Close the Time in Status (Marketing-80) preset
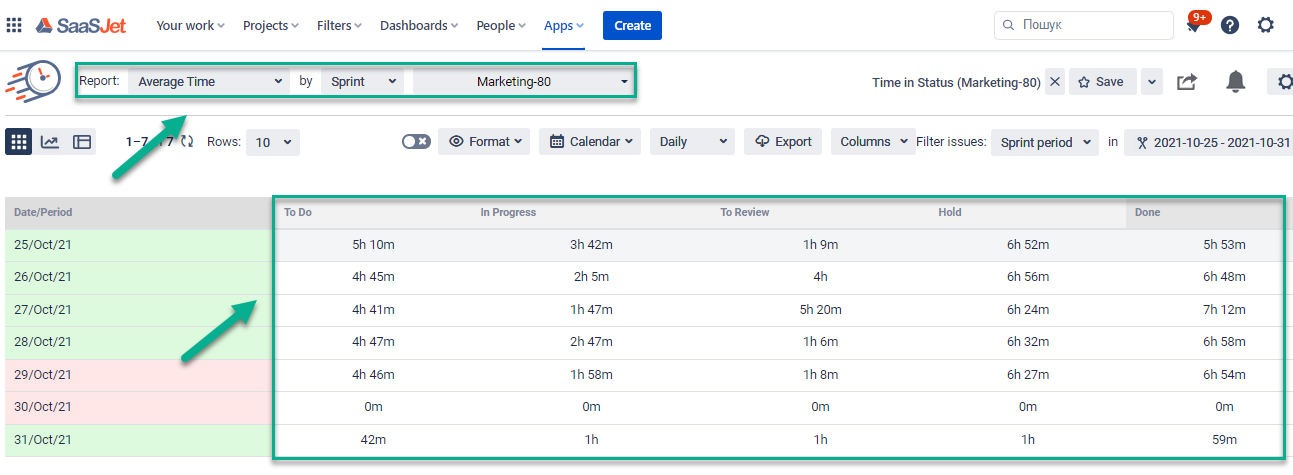This screenshot has width=1293, height=475. (x=1054, y=82)
